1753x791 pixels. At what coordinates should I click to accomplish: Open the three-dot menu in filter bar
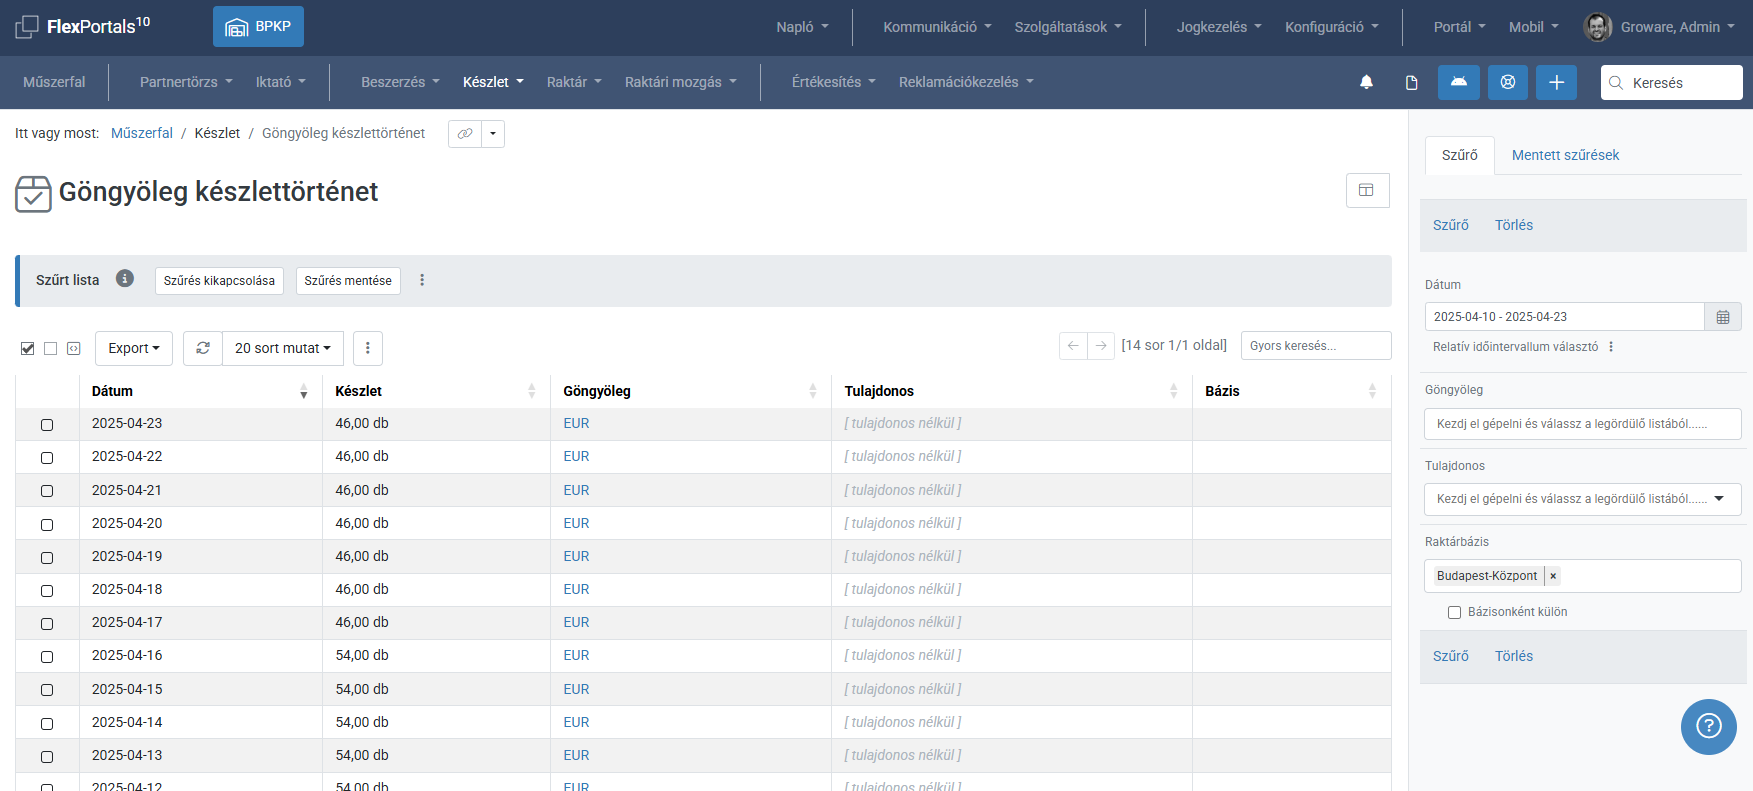click(422, 280)
